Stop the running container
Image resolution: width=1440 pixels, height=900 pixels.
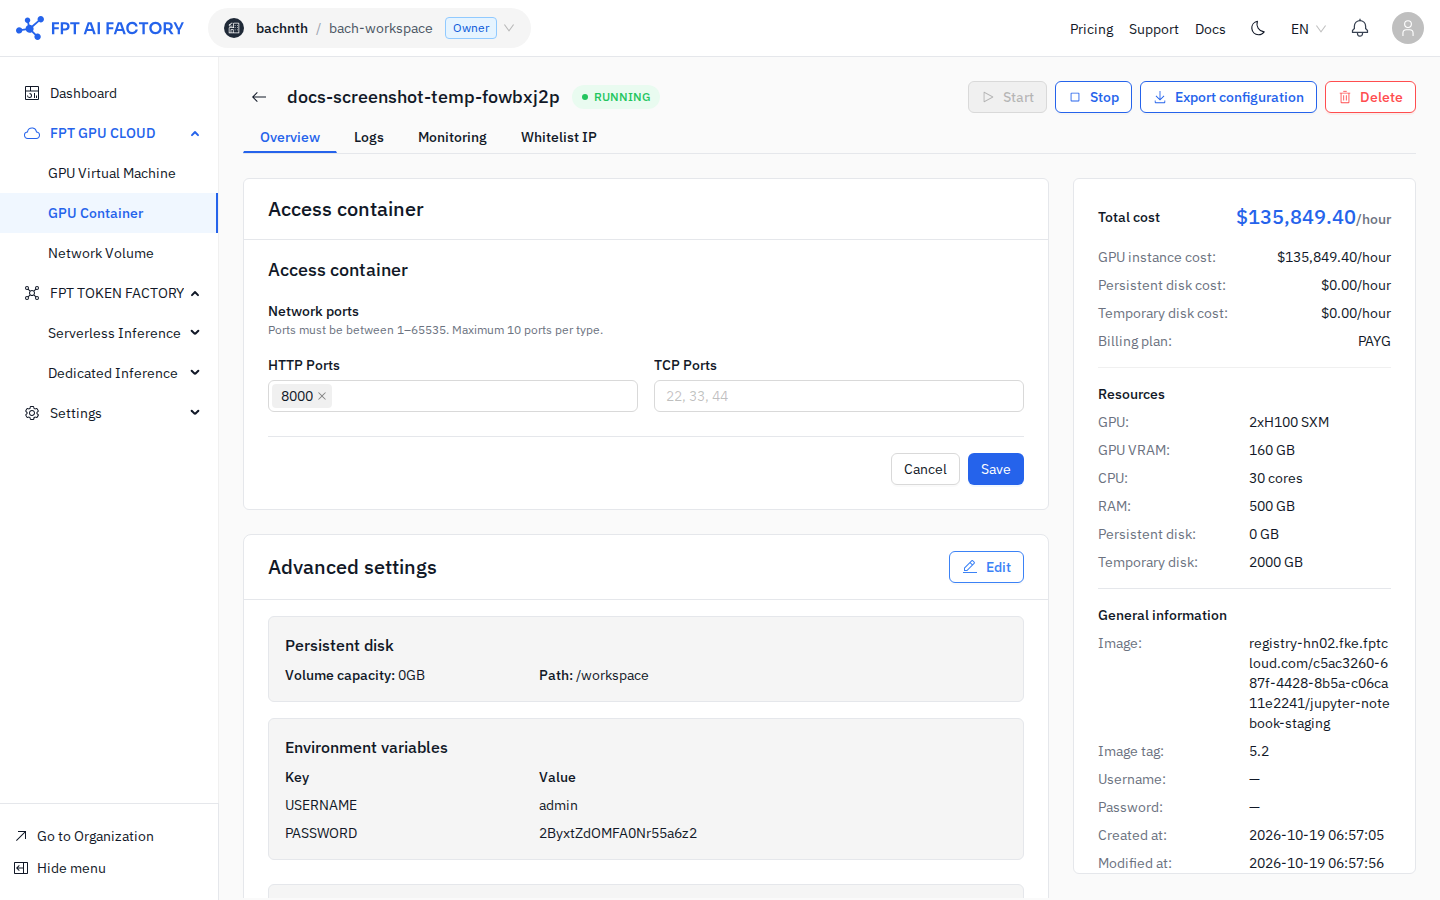point(1093,97)
